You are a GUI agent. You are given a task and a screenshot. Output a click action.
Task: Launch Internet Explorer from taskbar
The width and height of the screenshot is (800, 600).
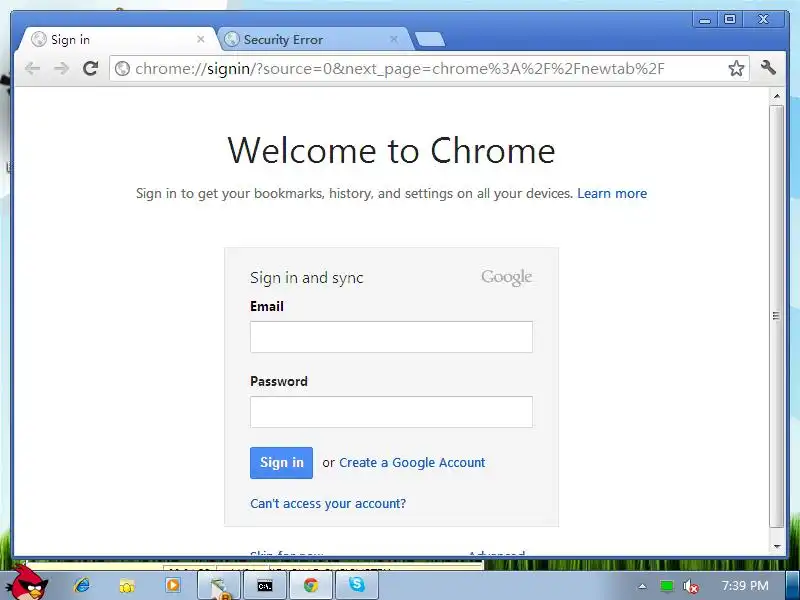coord(82,585)
